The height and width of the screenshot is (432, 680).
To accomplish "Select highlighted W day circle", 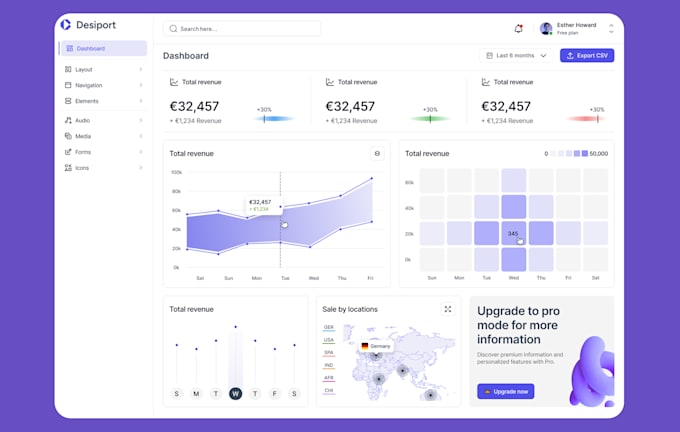I will [235, 394].
